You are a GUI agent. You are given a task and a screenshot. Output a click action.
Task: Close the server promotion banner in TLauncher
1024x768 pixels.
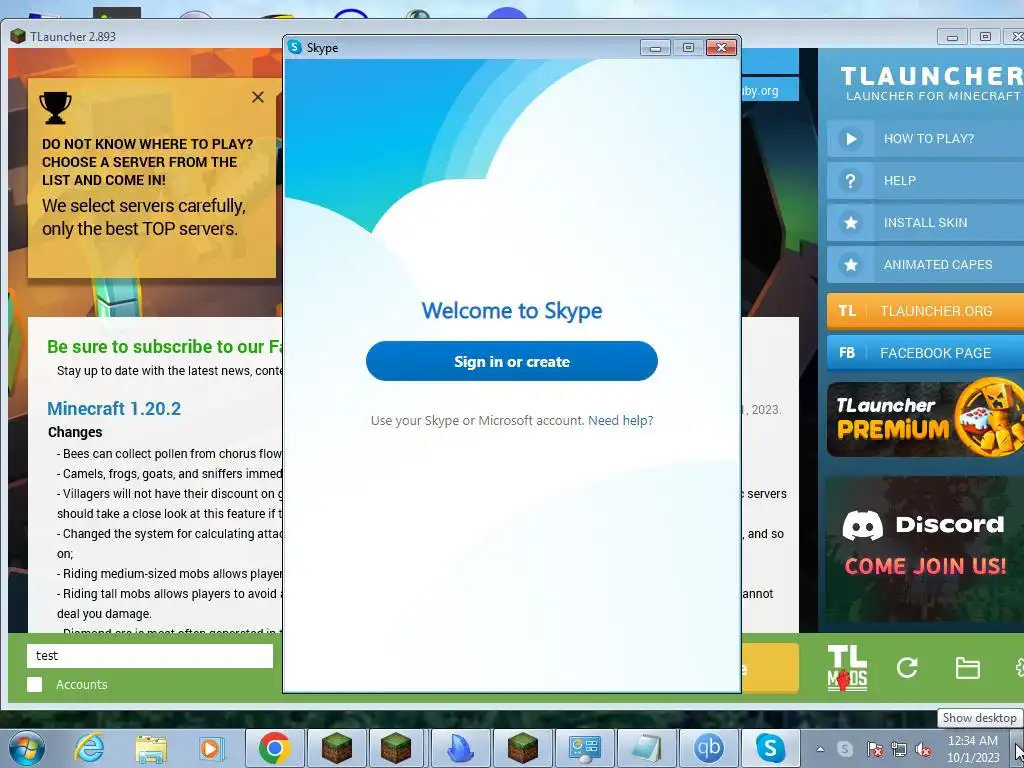pyautogui.click(x=258, y=97)
